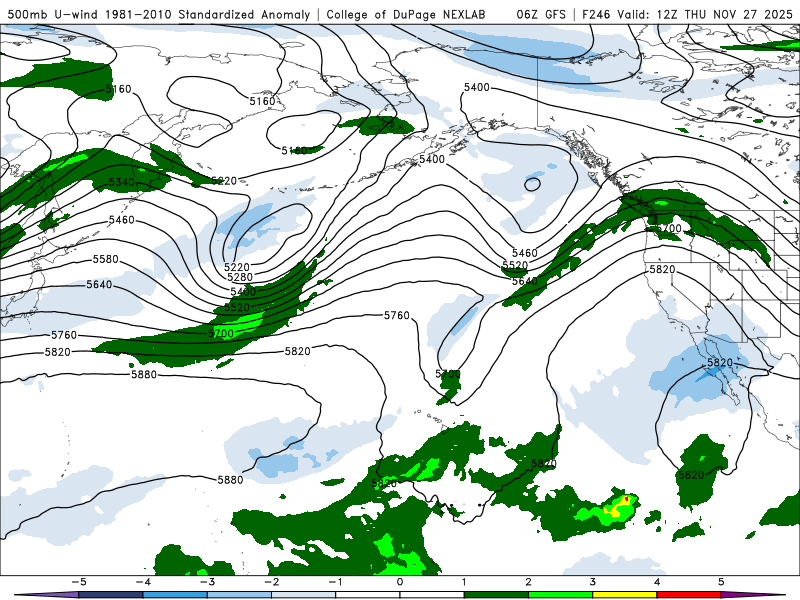The width and height of the screenshot is (800, 600).
Task: Click the -3 tick label on color bar
Action: click(207, 582)
